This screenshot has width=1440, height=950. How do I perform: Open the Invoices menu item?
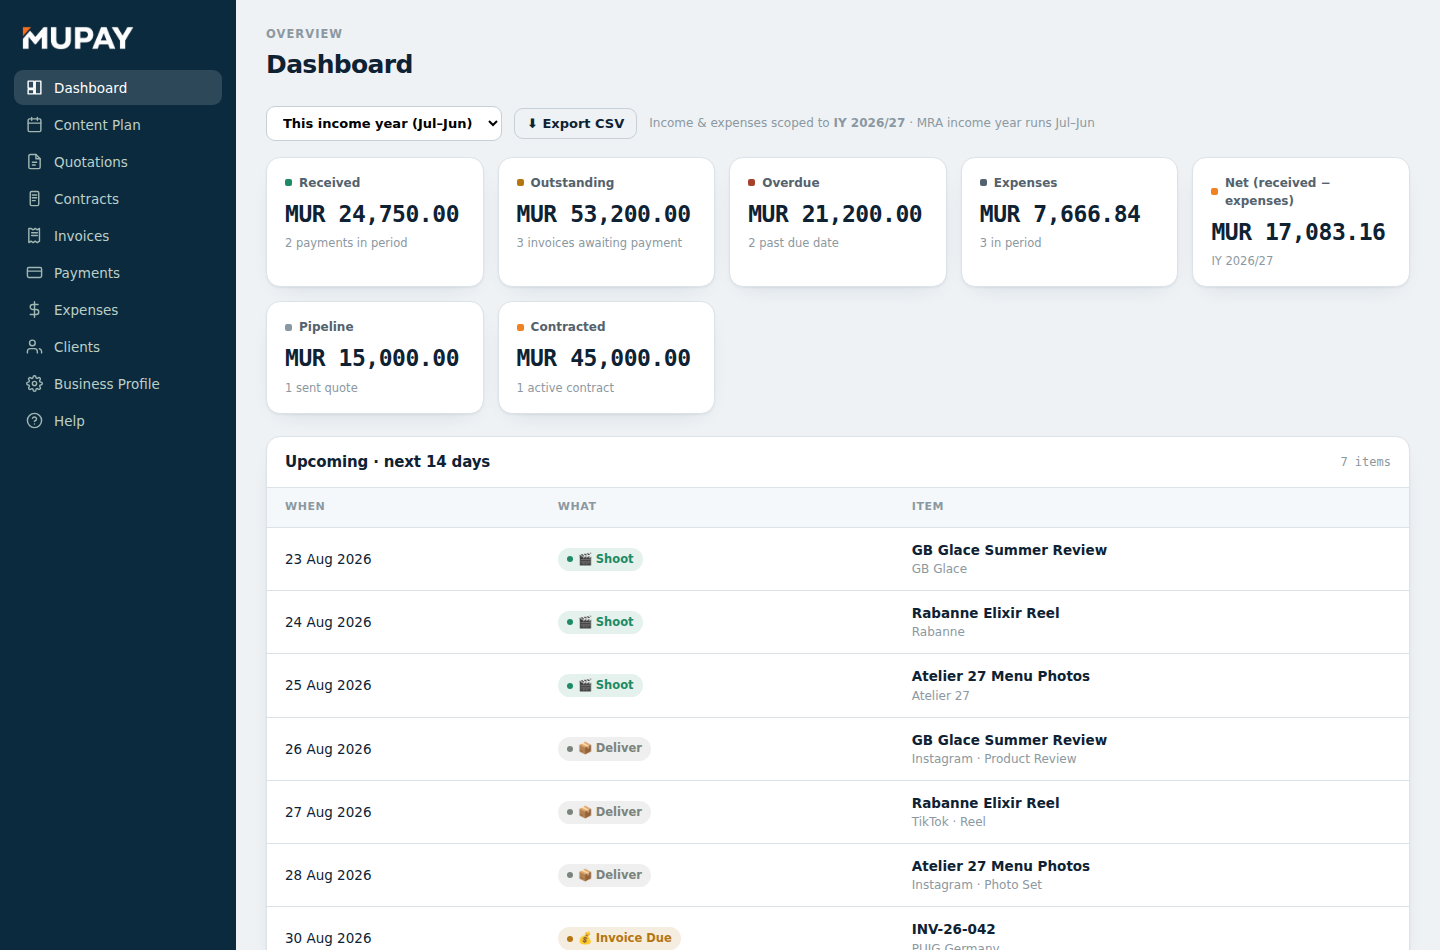[x=118, y=236]
